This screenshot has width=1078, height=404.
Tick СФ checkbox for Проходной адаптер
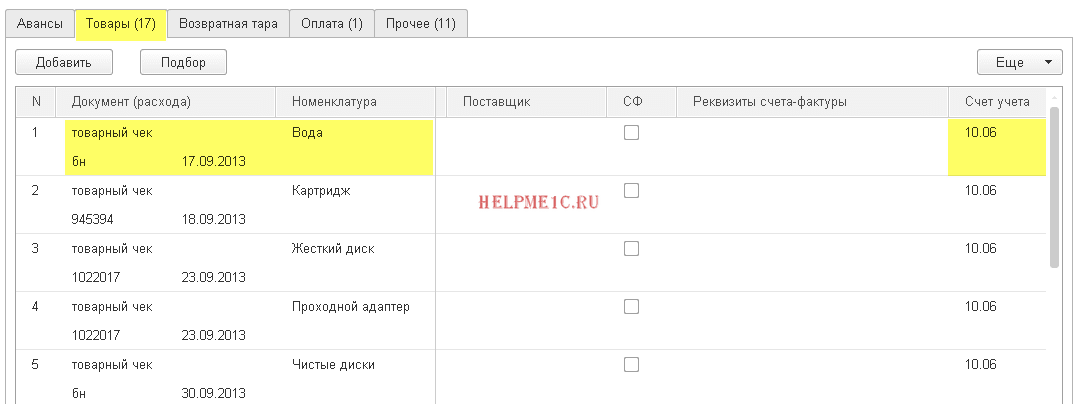(x=631, y=307)
